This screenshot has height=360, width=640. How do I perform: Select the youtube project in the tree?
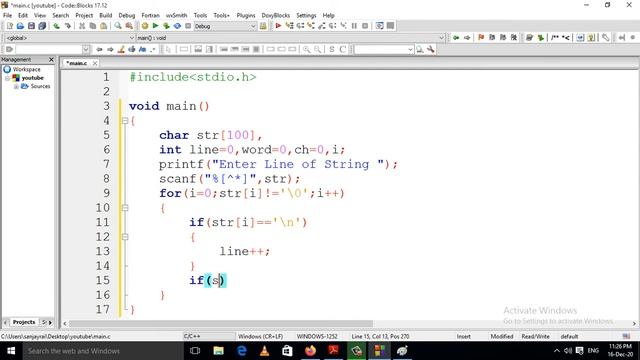pos(33,78)
